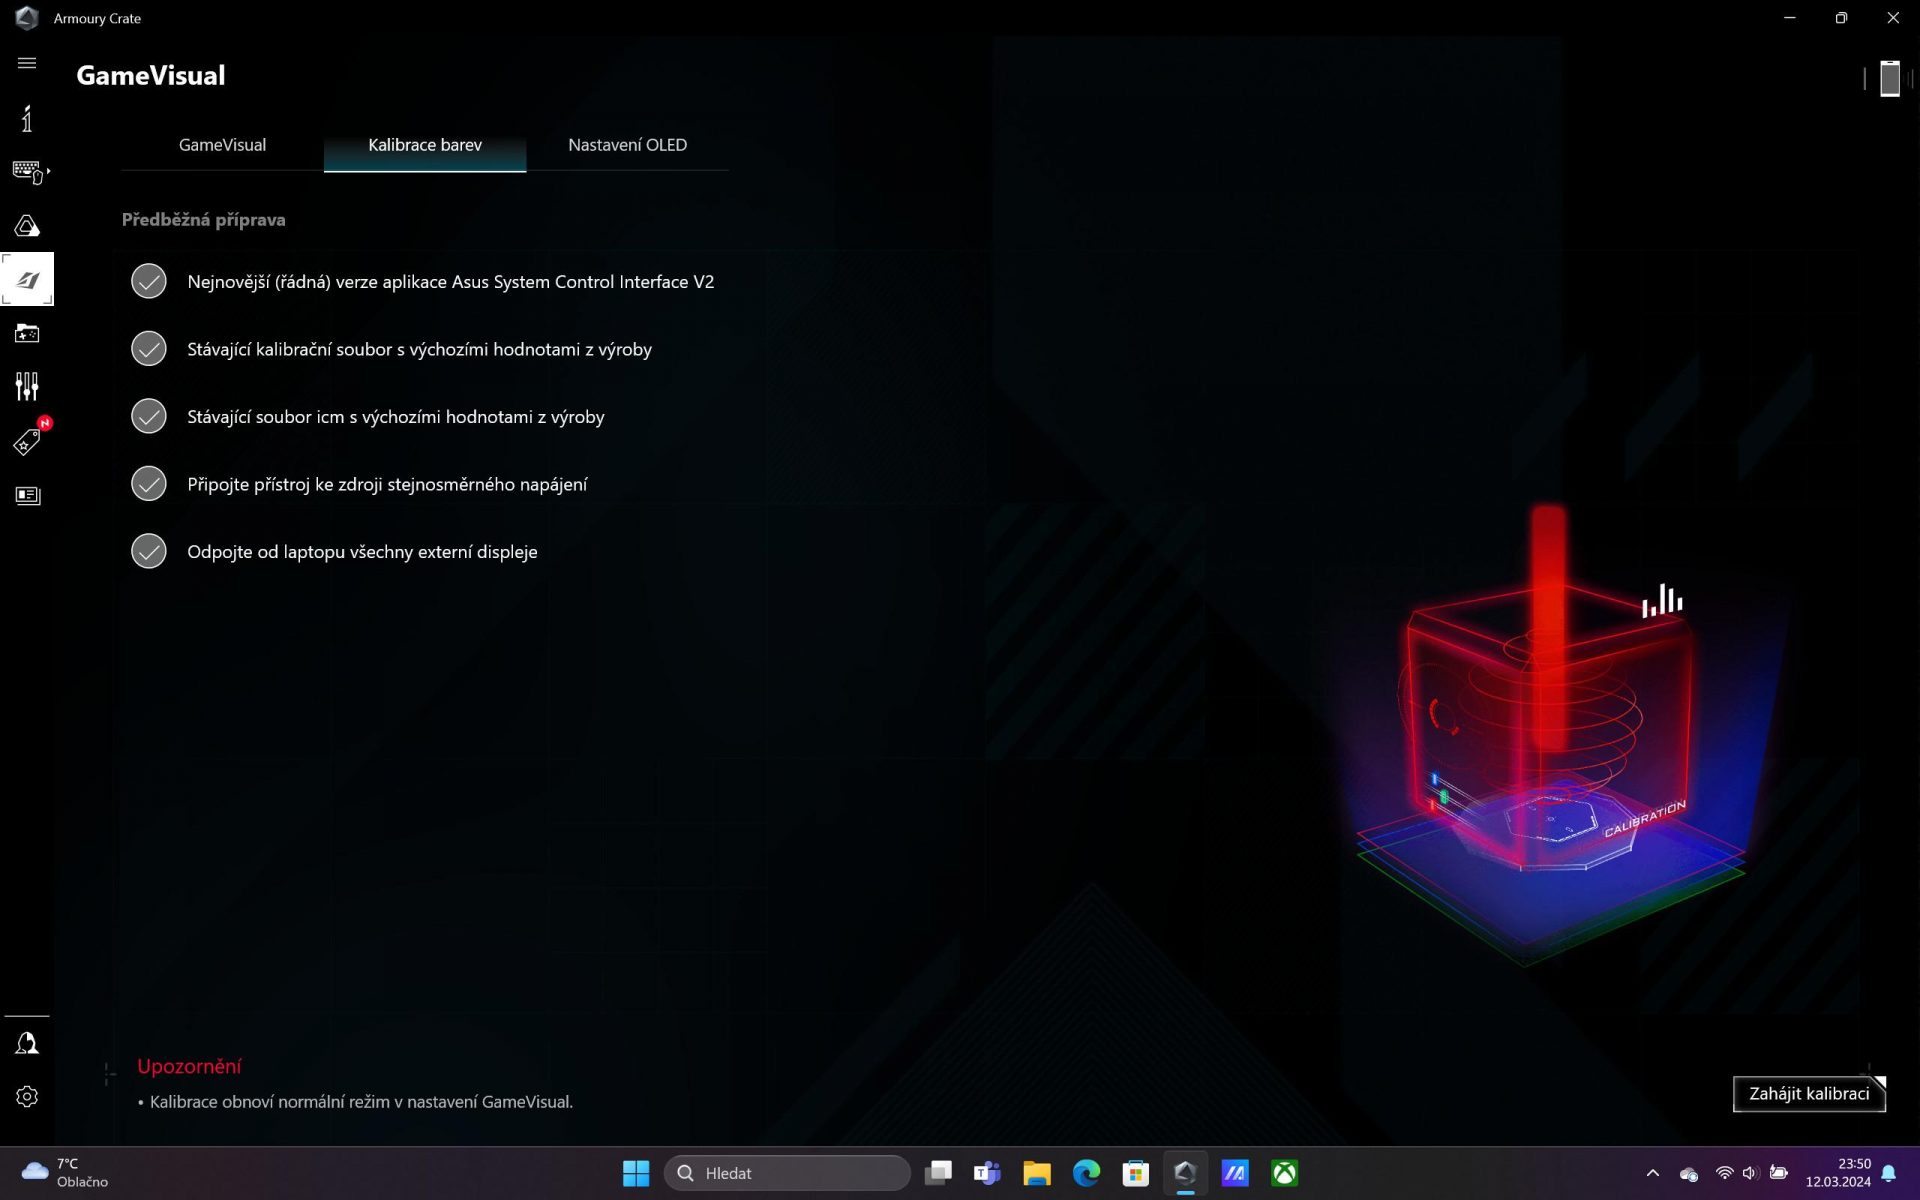This screenshot has height=1200, width=1920.
Task: Open News sidebar icon
Action: 28,496
